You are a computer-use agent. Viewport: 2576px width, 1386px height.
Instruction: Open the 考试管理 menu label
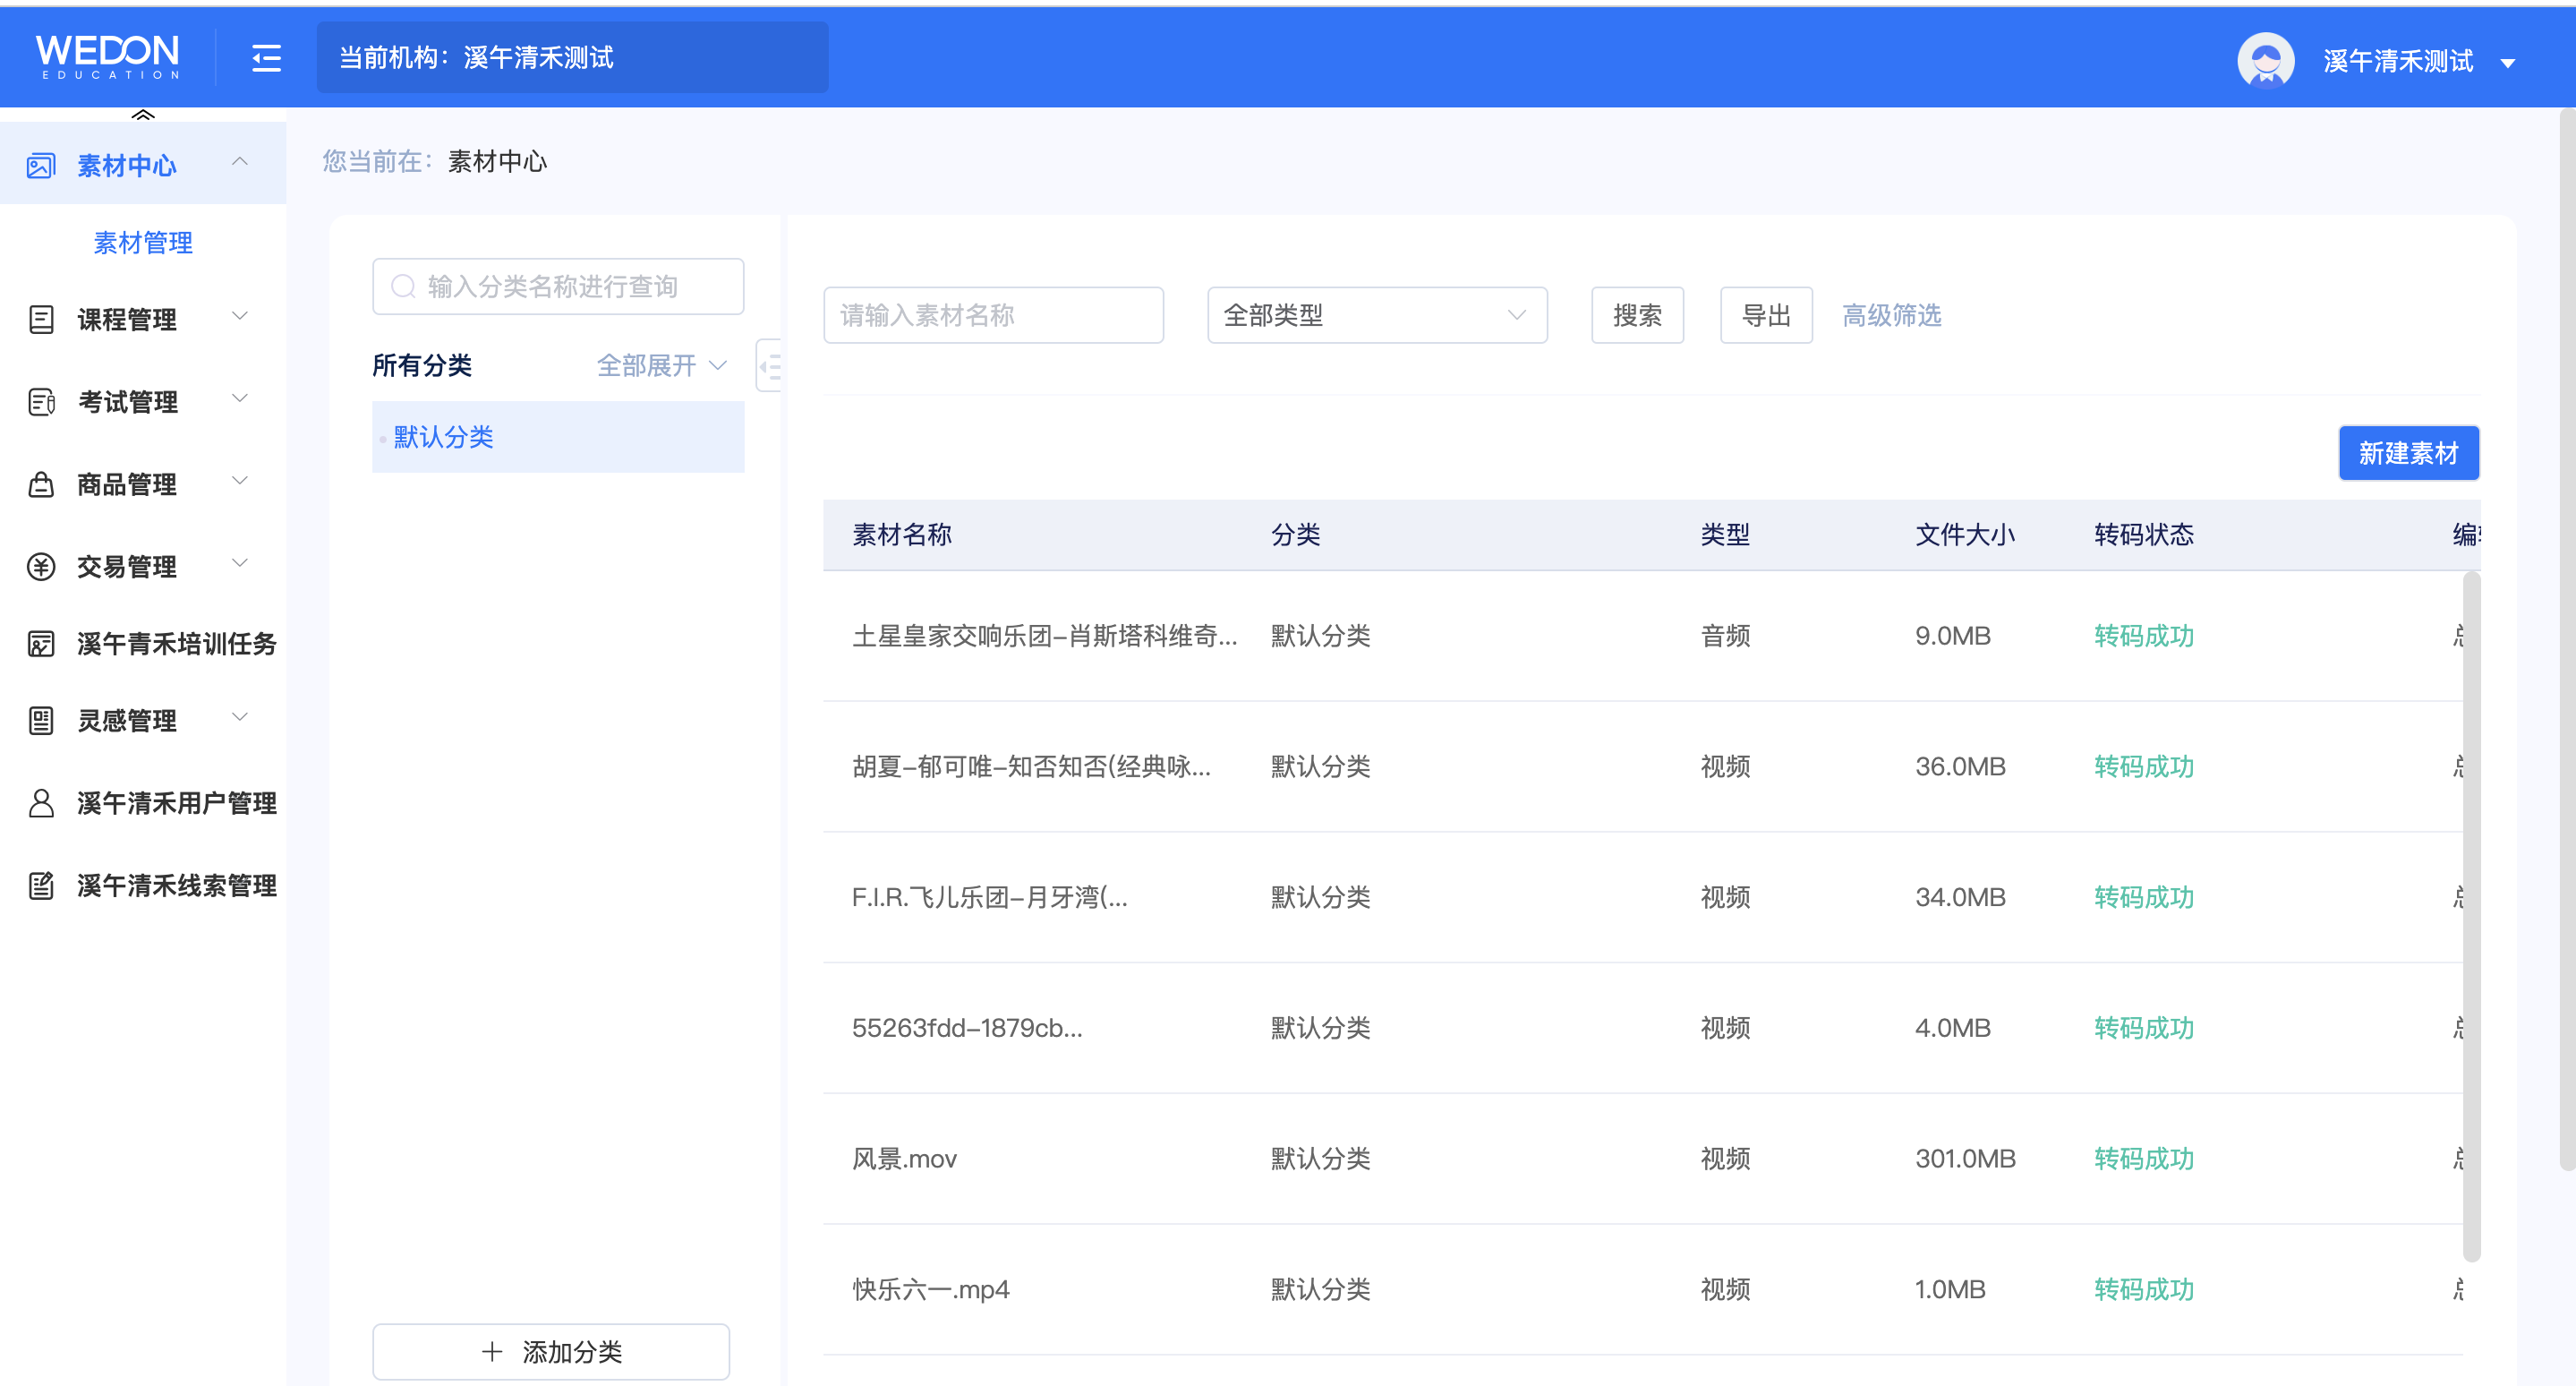point(127,401)
